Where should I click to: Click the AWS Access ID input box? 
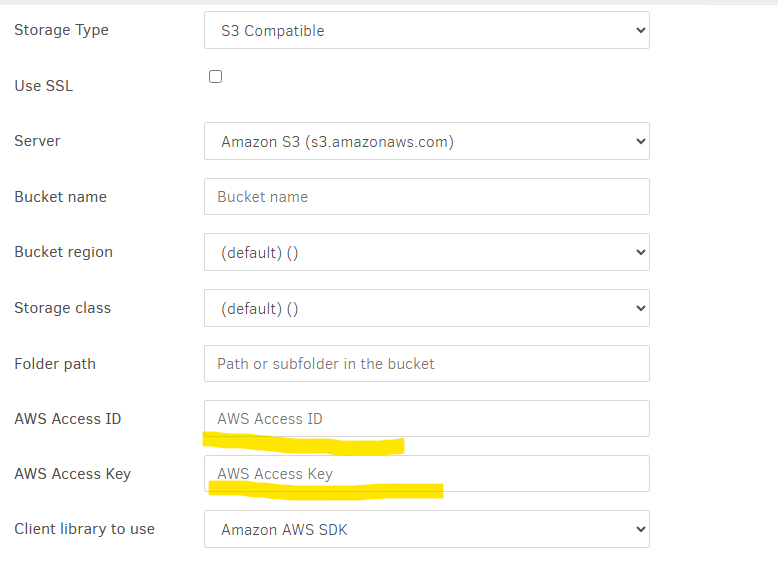tap(426, 419)
